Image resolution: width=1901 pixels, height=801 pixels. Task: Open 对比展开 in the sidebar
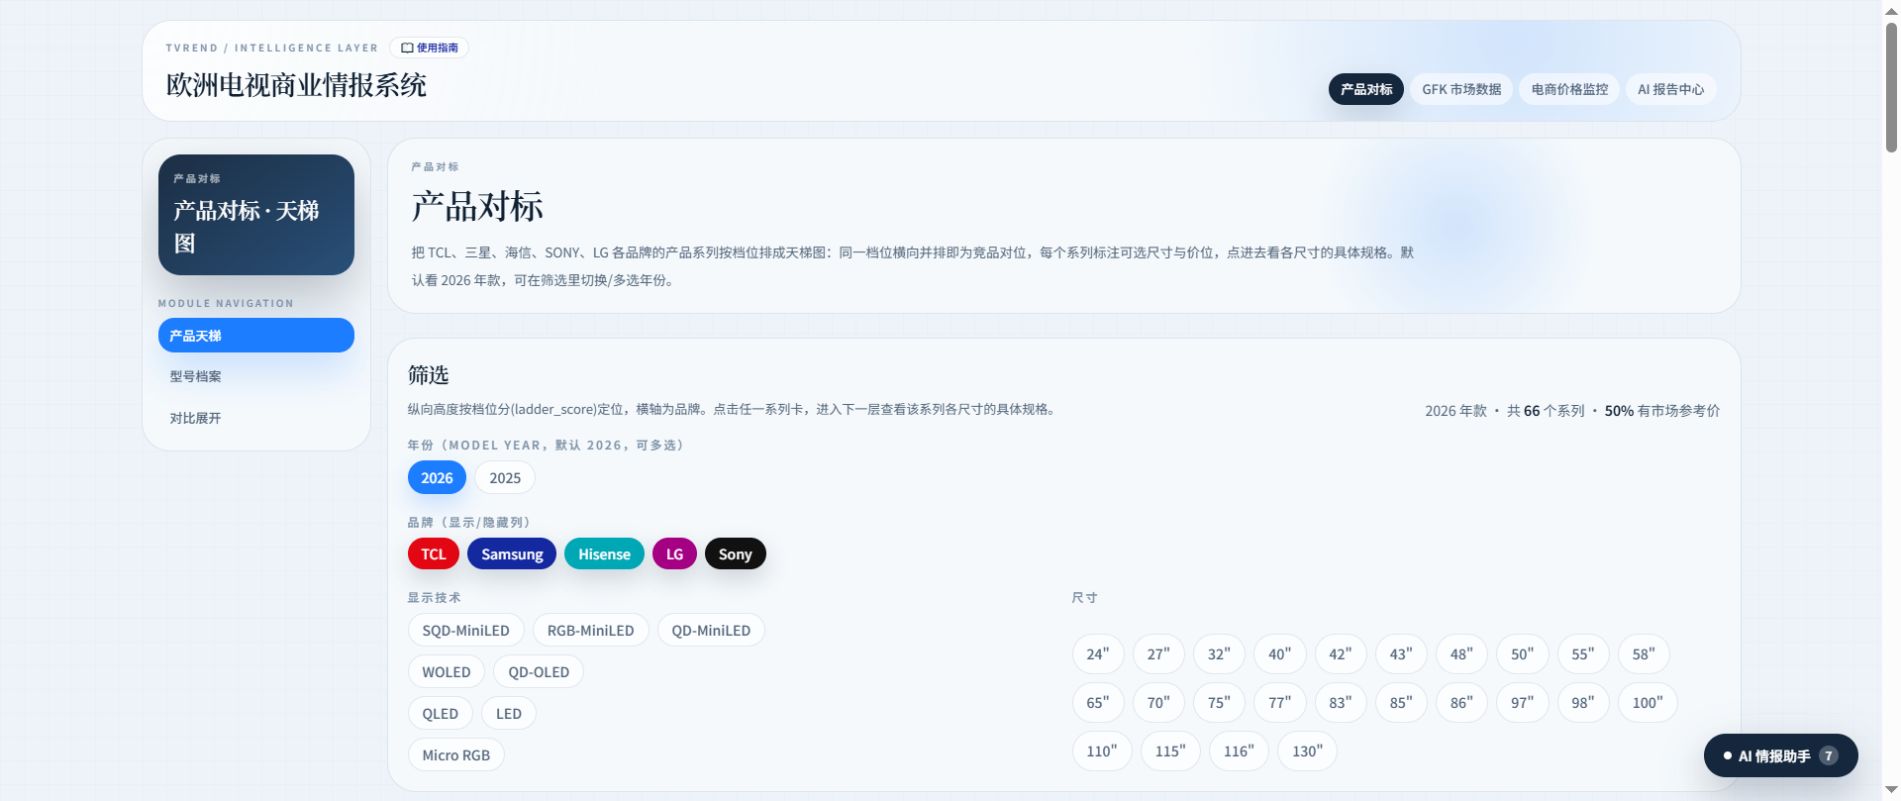tap(256, 418)
